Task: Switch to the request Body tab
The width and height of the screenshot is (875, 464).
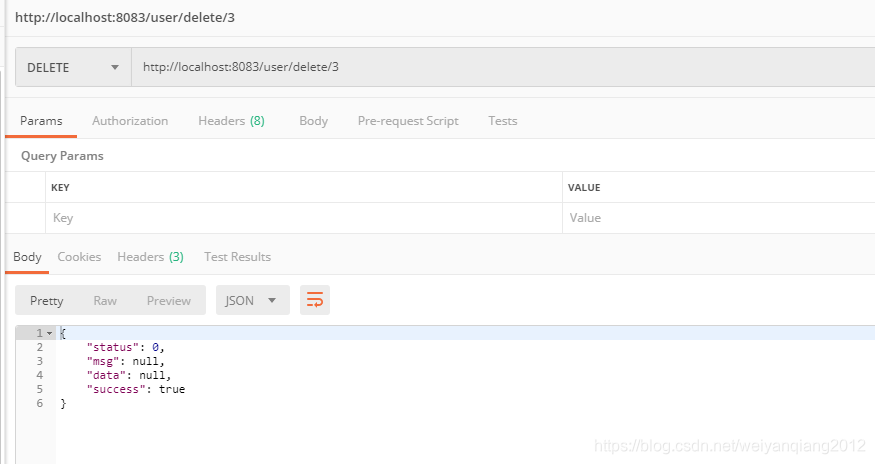Action: 314,121
